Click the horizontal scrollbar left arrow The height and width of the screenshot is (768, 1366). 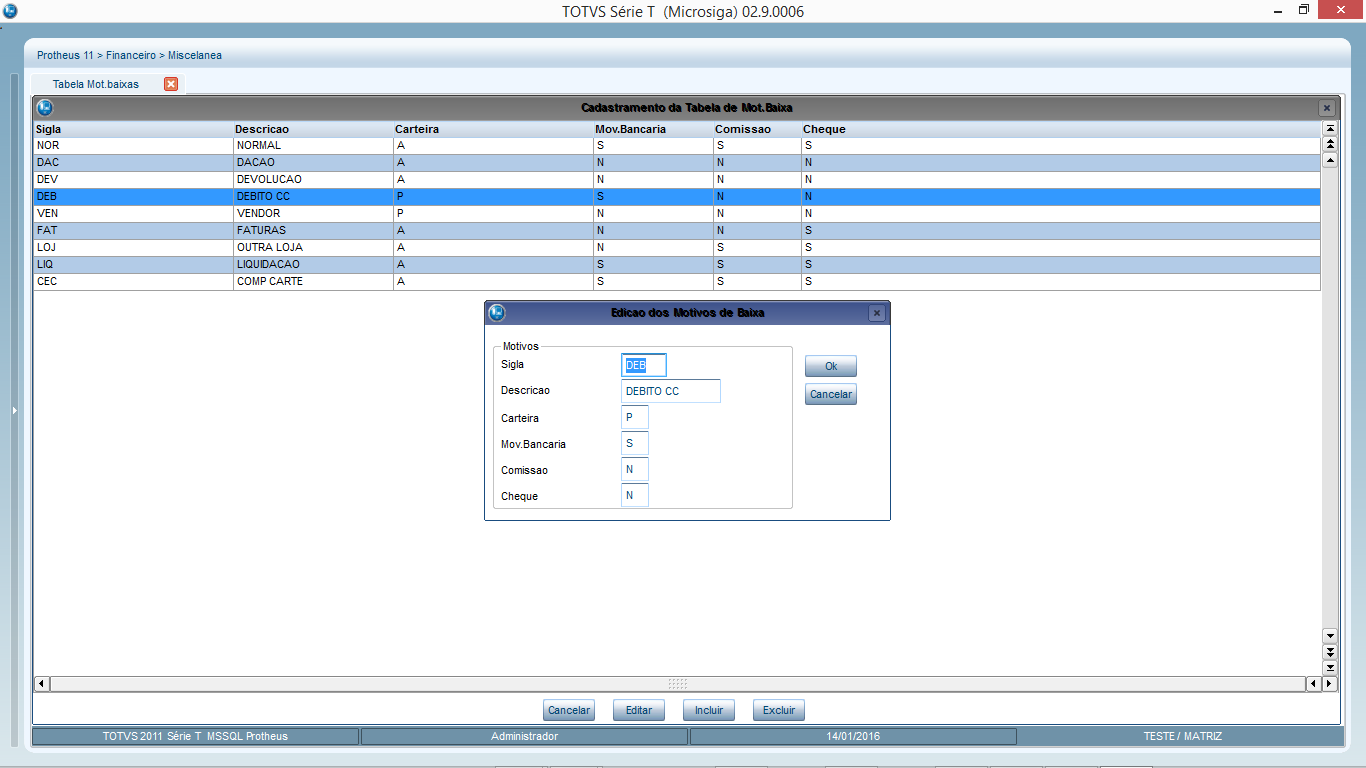[42, 684]
